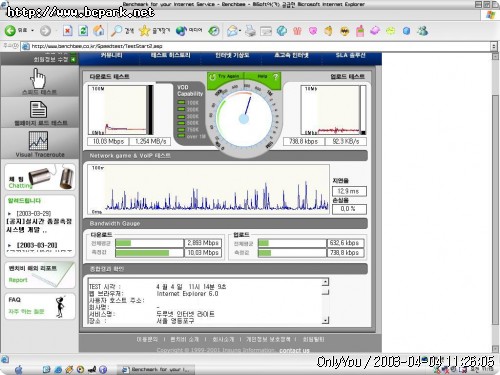This screenshot has width=500, height=375.
Task: Open Favorites star toolbar icon
Action: 144,31
